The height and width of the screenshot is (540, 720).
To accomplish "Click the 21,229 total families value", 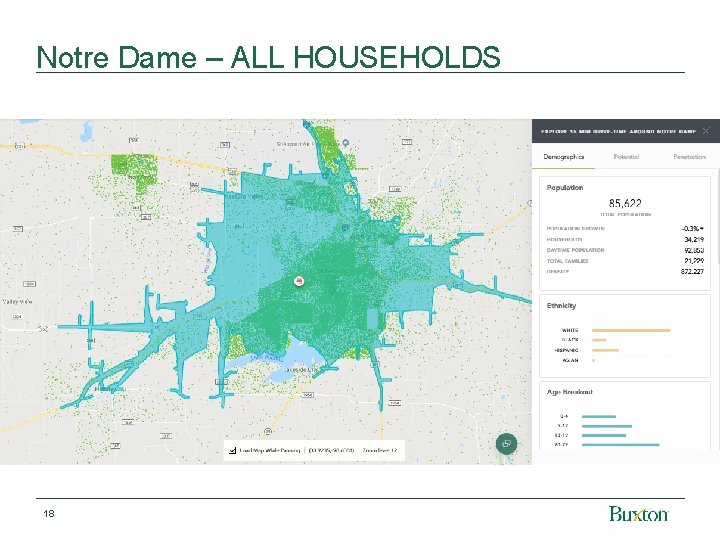I will pyautogui.click(x=694, y=261).
